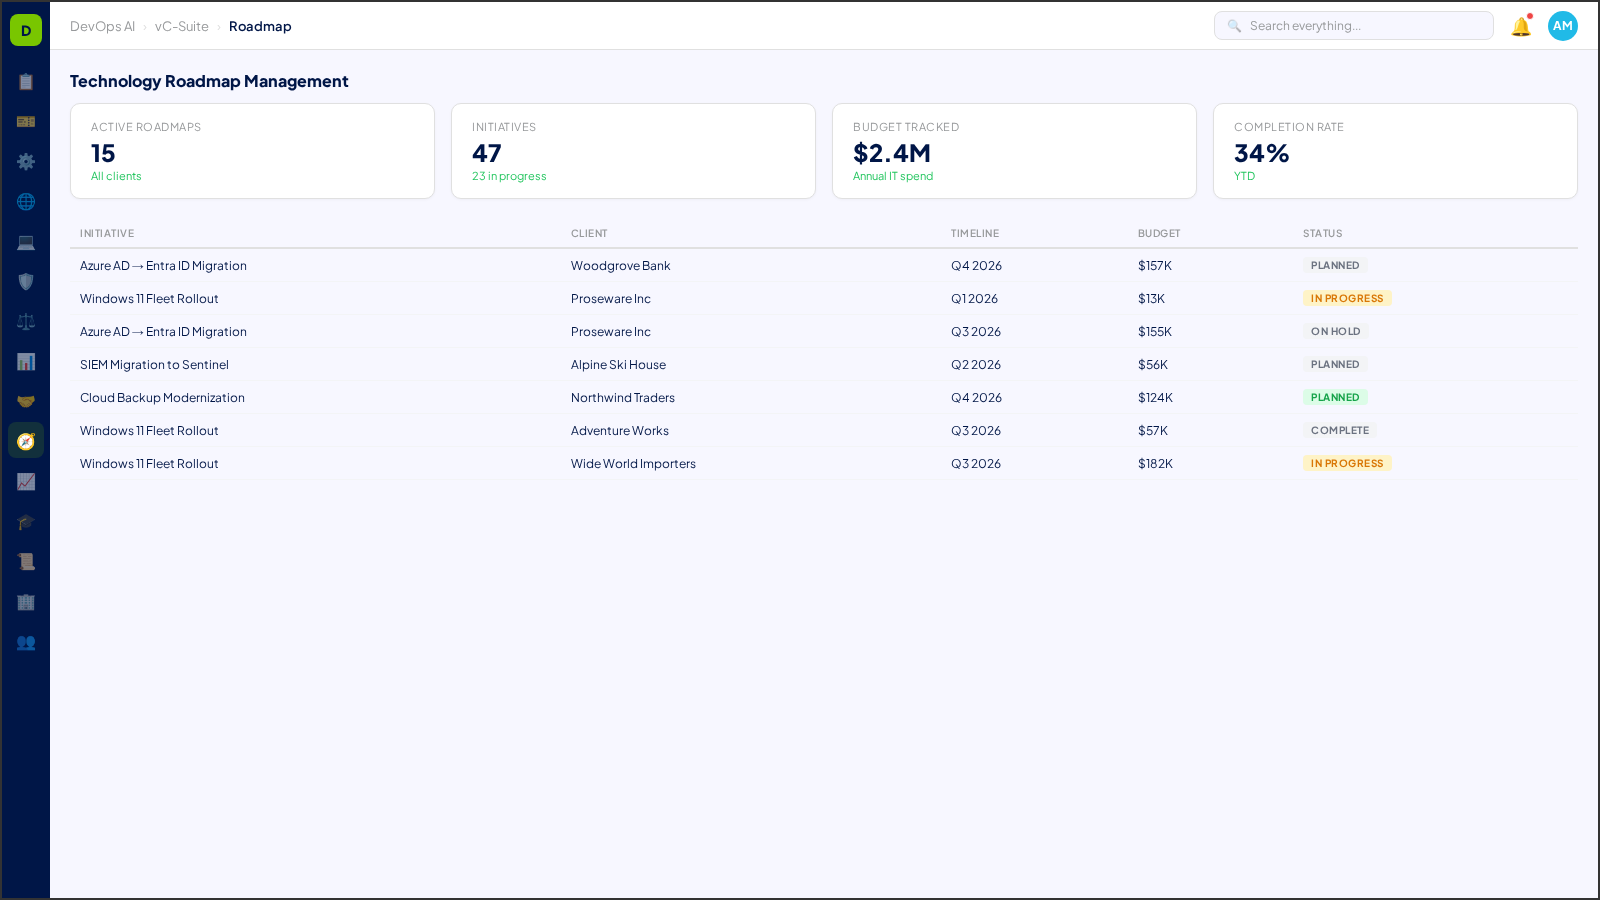Open the notifications bell
This screenshot has width=1600, height=900.
click(x=1520, y=26)
